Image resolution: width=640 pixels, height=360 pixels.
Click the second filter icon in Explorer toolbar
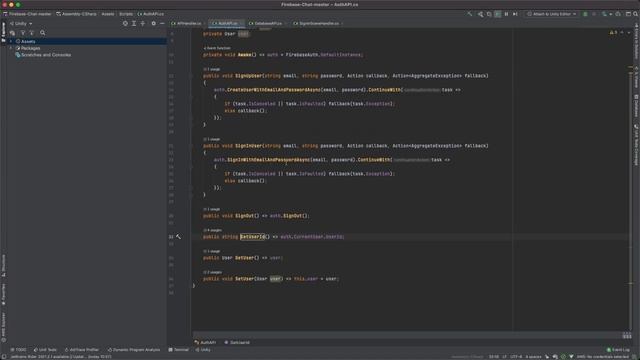pyautogui.click(x=31, y=33)
